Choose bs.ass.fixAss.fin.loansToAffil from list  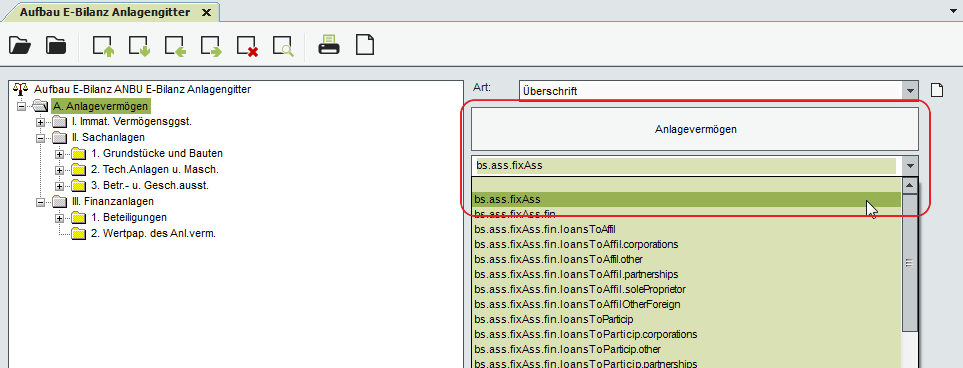tap(686, 229)
